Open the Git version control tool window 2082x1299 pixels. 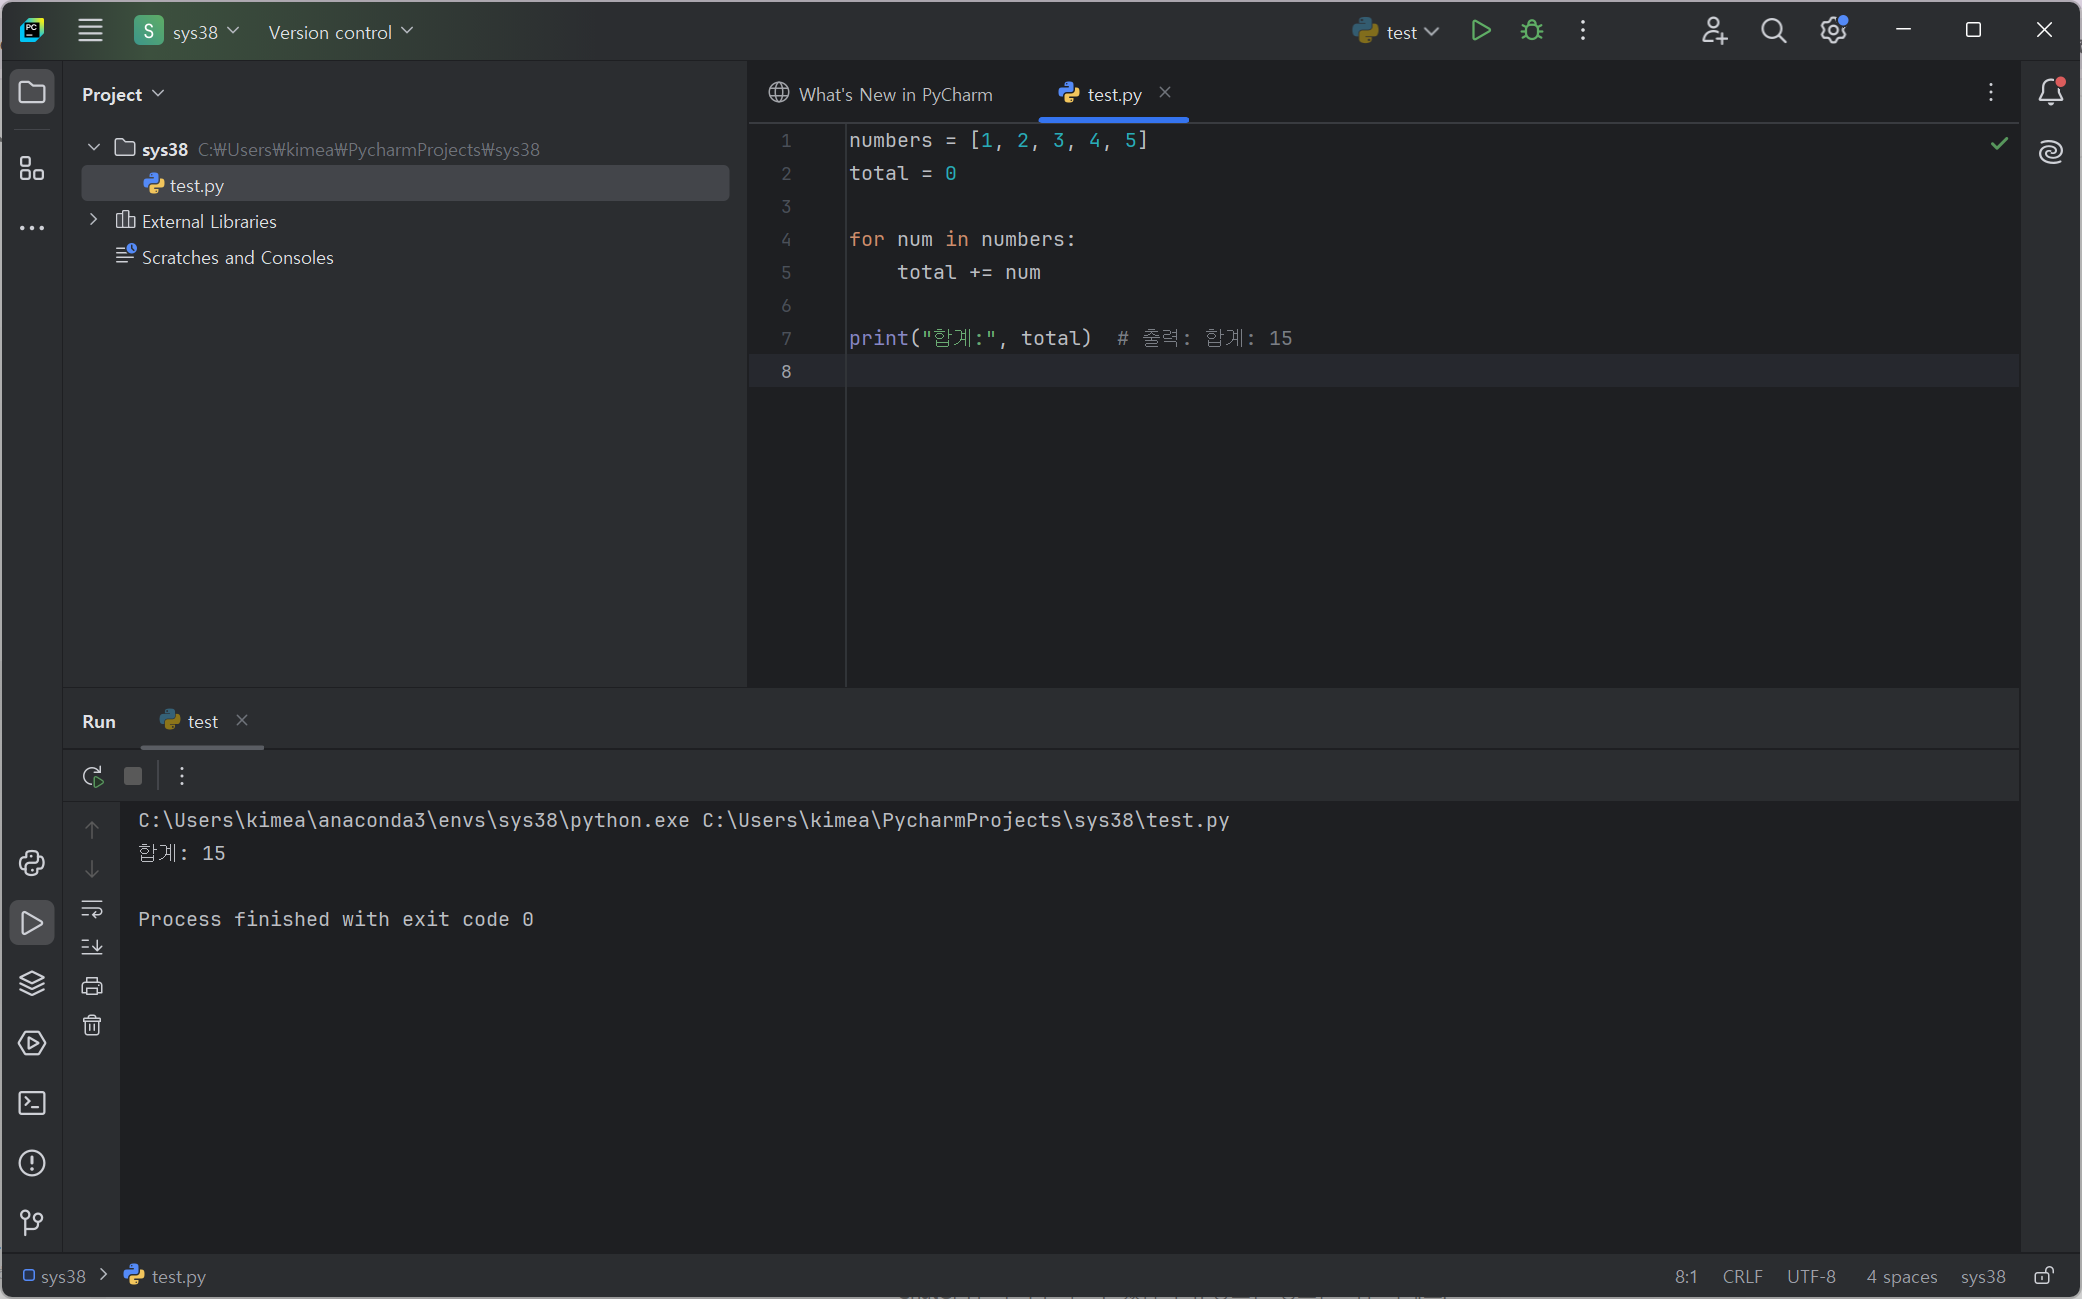[32, 1222]
